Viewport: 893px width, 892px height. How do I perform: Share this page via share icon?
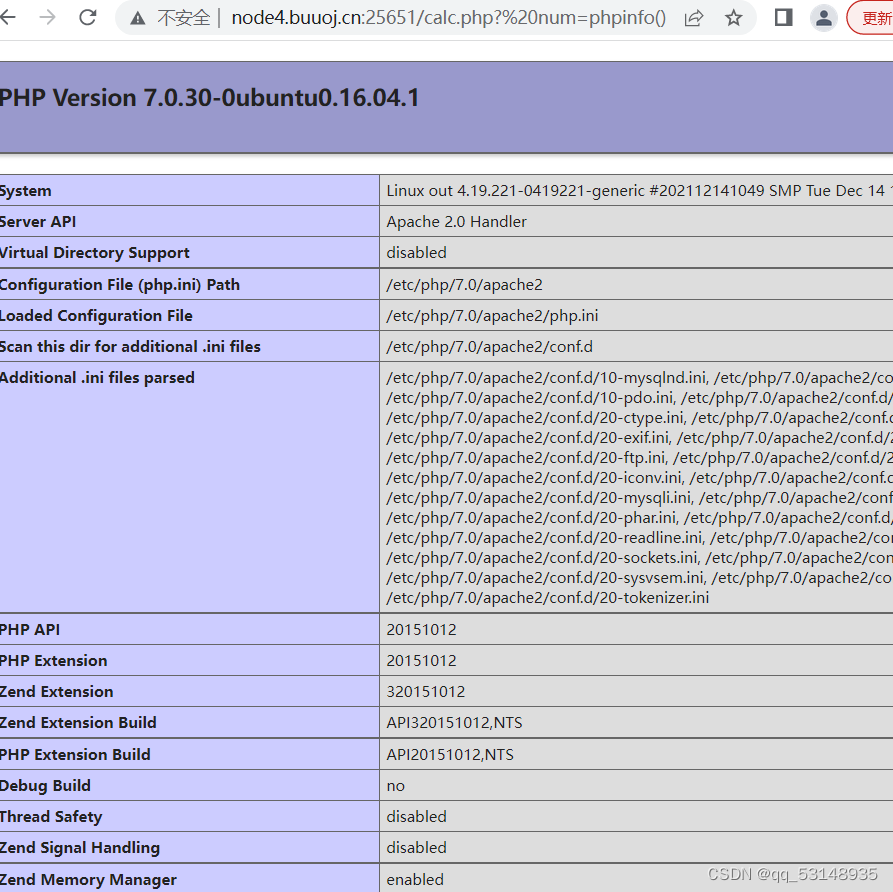(694, 18)
